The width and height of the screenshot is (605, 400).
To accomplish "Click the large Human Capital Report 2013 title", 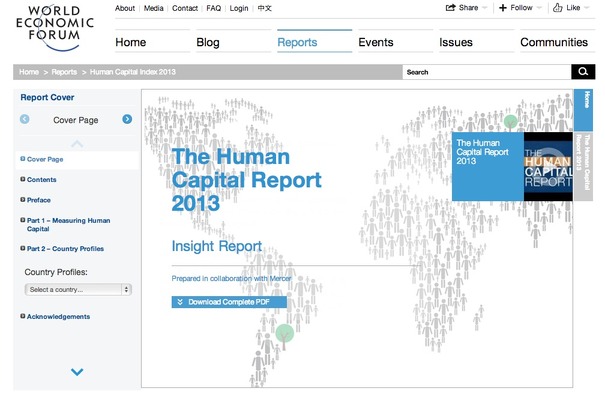I will click(247, 180).
